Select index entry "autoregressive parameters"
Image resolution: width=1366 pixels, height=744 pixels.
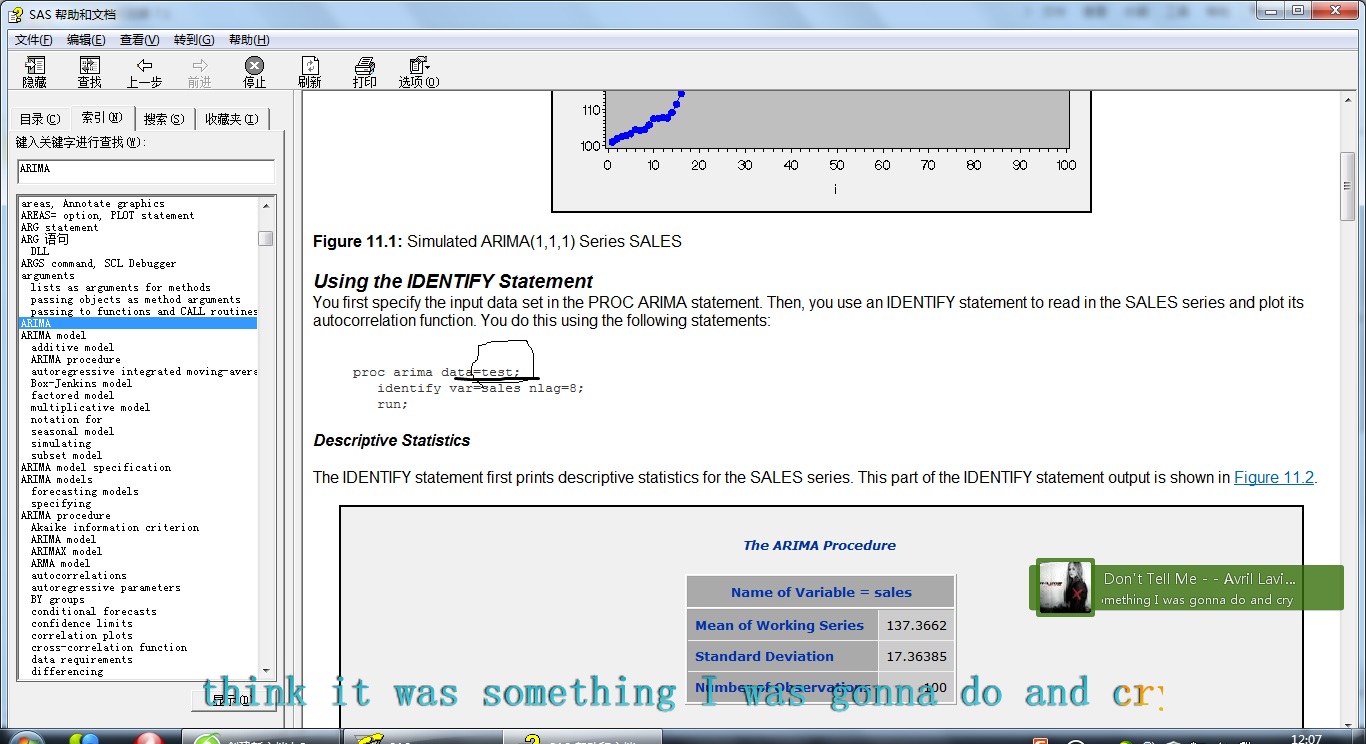106,588
